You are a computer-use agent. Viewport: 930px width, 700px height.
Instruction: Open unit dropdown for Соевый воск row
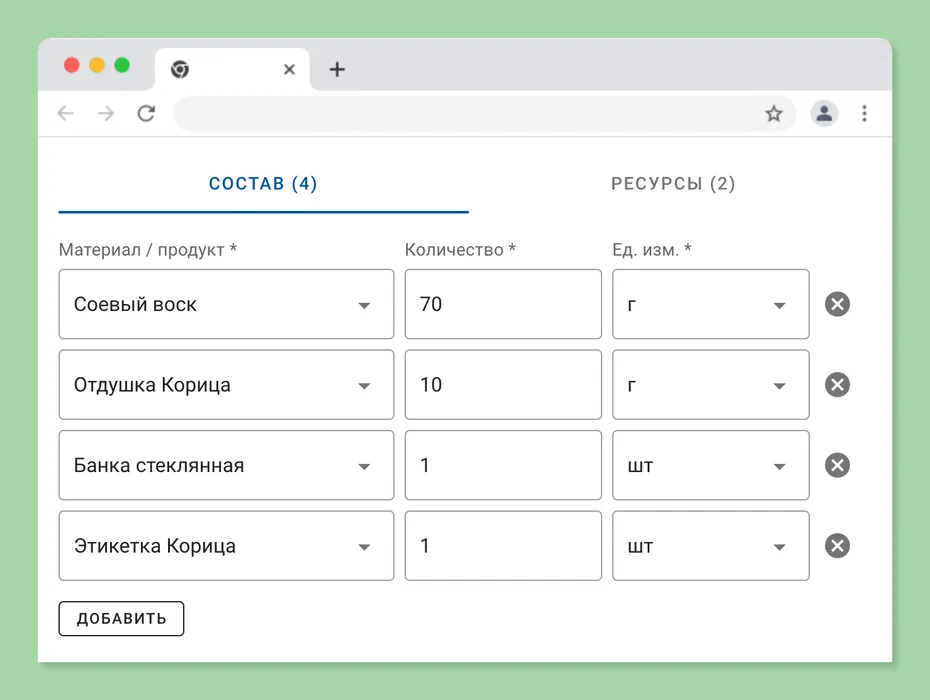pos(711,304)
